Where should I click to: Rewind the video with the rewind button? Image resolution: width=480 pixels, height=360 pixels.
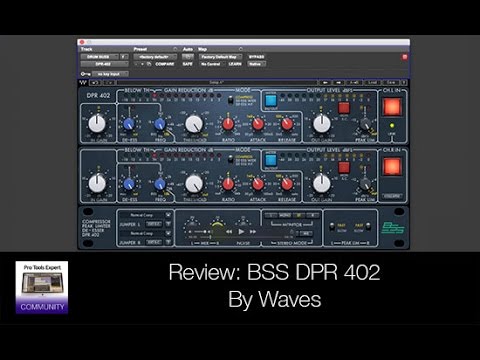pos(229,231)
